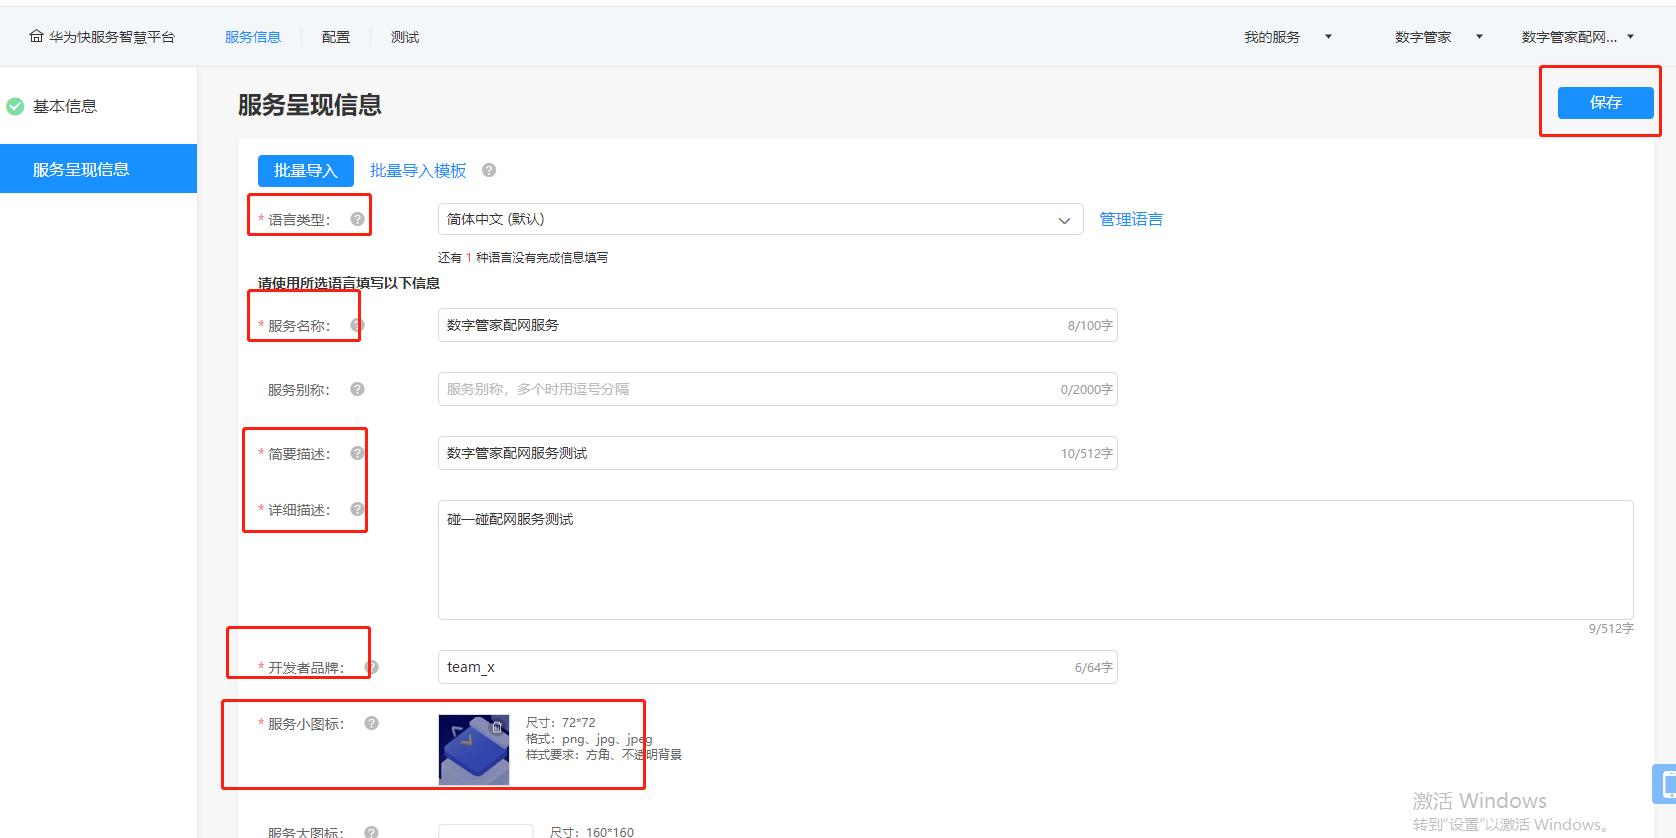Open the 管理语言 link
The height and width of the screenshot is (838, 1676).
click(1131, 219)
